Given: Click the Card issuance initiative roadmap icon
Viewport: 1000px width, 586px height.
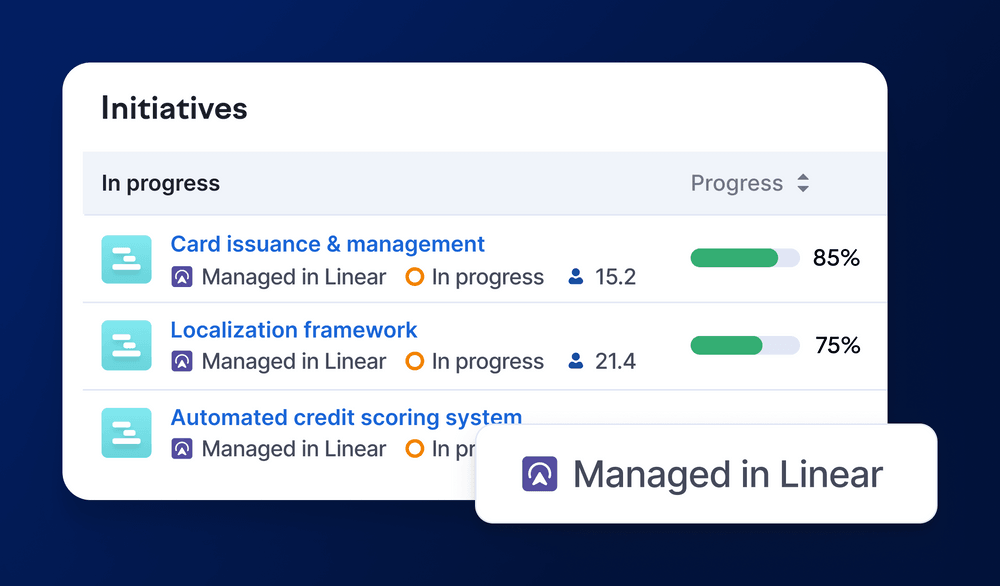Looking at the screenshot, I should click(x=126, y=260).
